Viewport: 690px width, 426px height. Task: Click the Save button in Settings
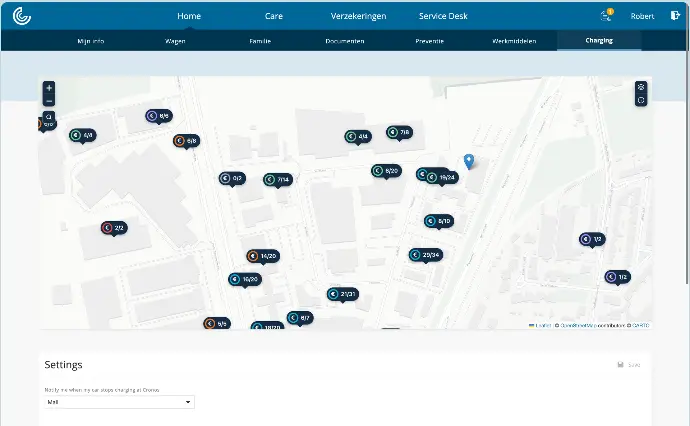(x=629, y=365)
